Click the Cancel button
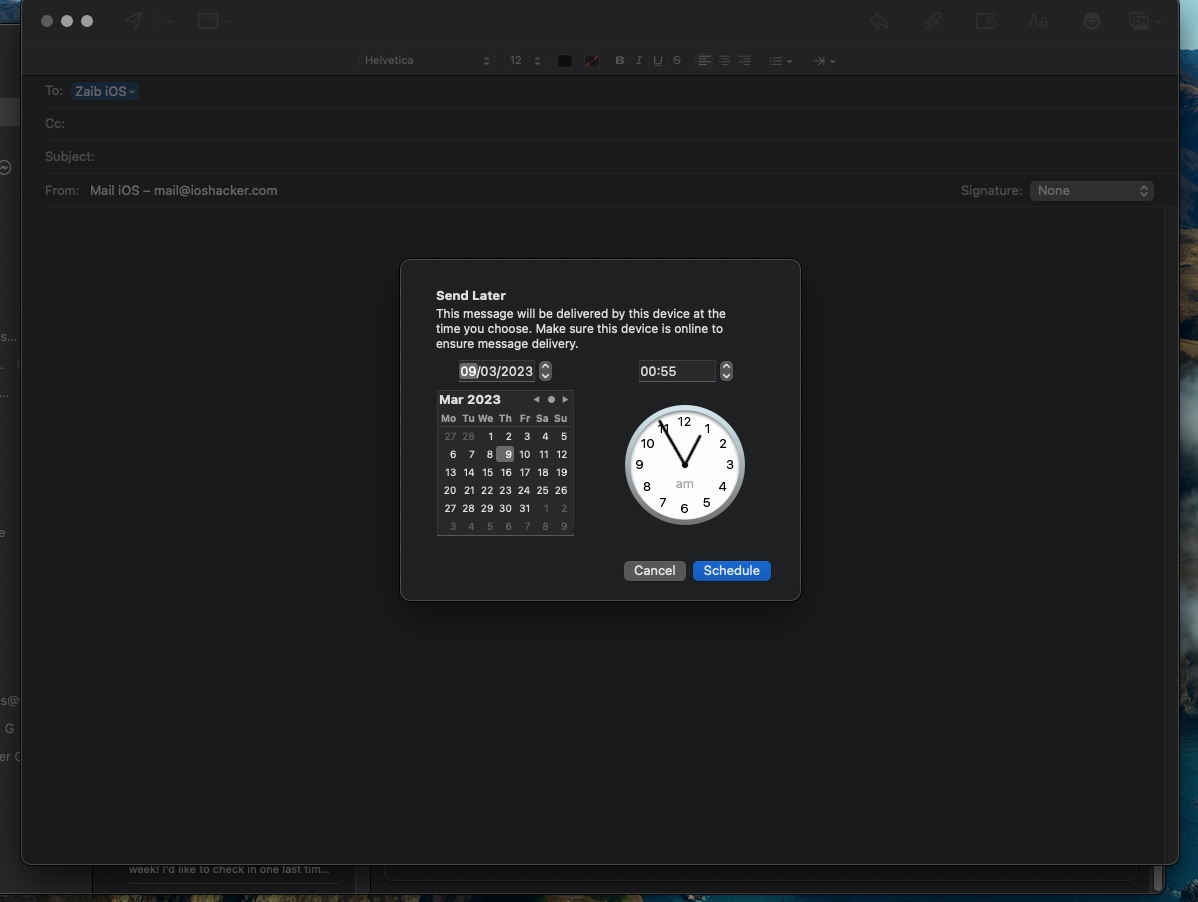Image resolution: width=1198 pixels, height=902 pixels. tap(655, 571)
